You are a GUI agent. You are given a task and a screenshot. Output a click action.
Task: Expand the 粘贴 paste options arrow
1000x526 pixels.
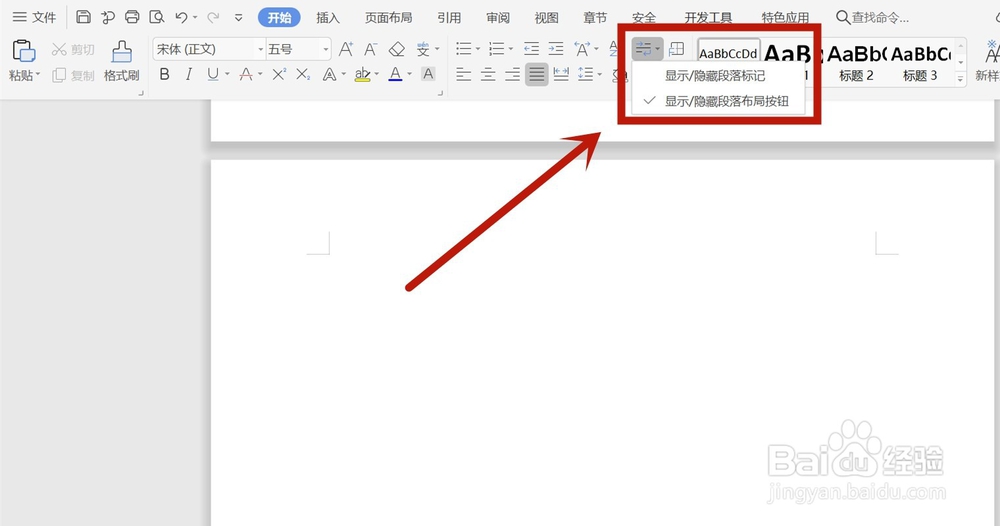(38, 75)
